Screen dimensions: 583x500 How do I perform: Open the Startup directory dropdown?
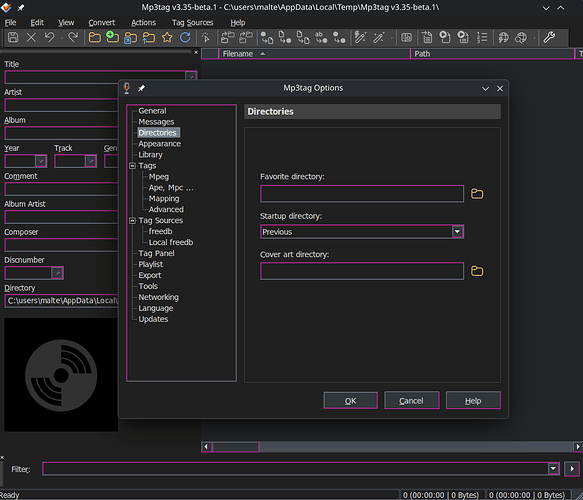tap(457, 232)
